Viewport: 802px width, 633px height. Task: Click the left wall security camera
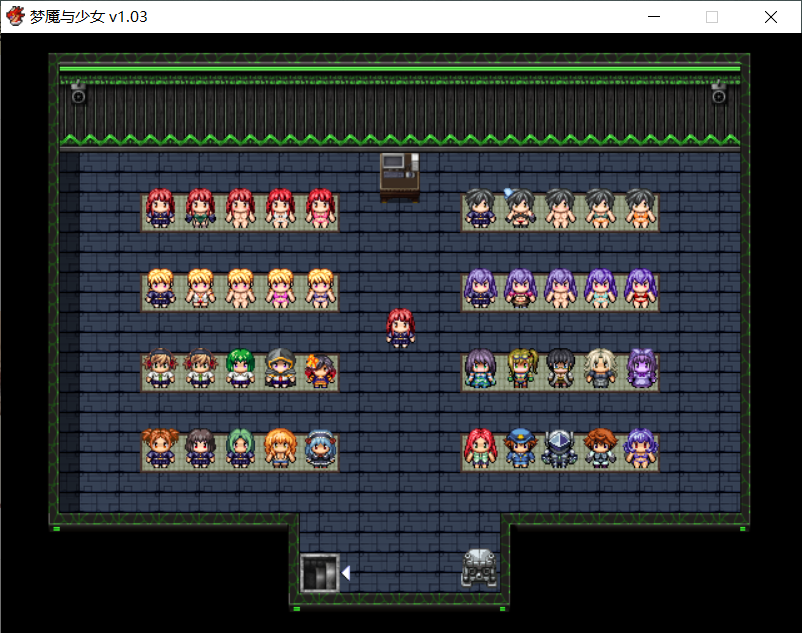tap(78, 92)
